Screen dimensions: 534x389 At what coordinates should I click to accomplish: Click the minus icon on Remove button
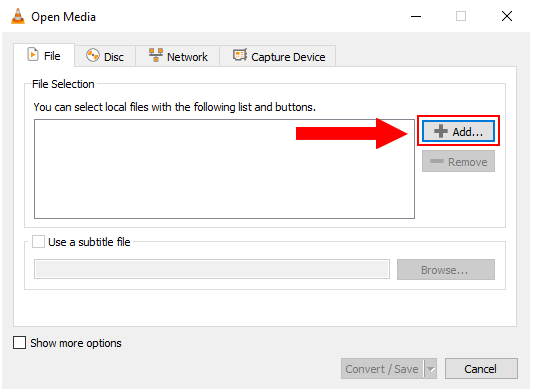coord(437,161)
